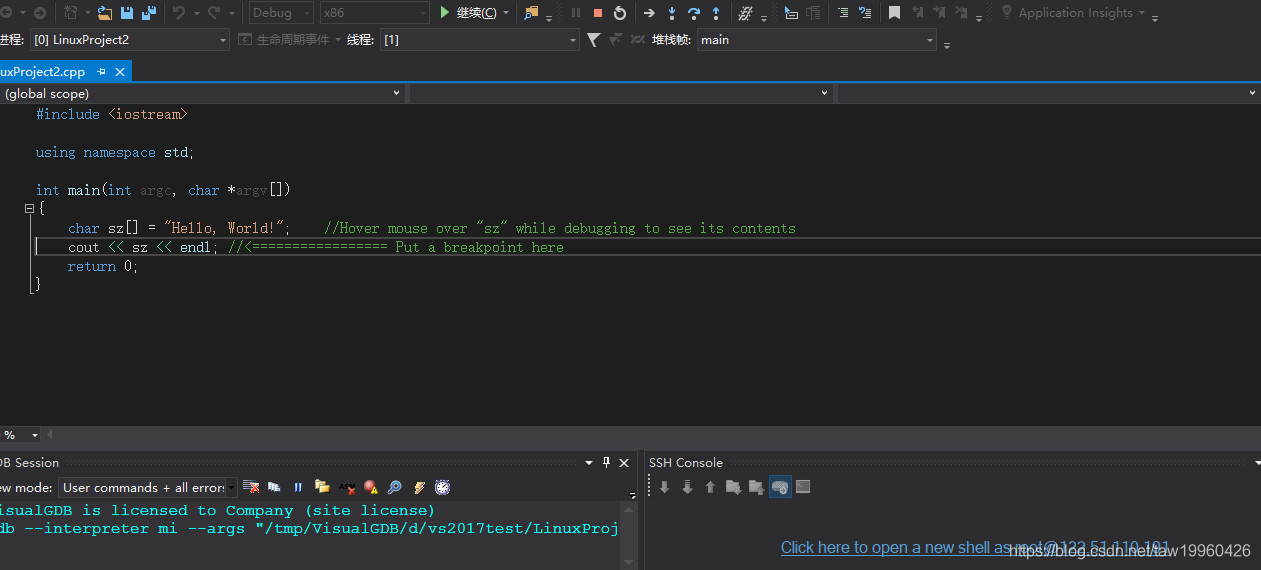
Task: Click the lightning bolt icon in GDB Session
Action: 419,487
